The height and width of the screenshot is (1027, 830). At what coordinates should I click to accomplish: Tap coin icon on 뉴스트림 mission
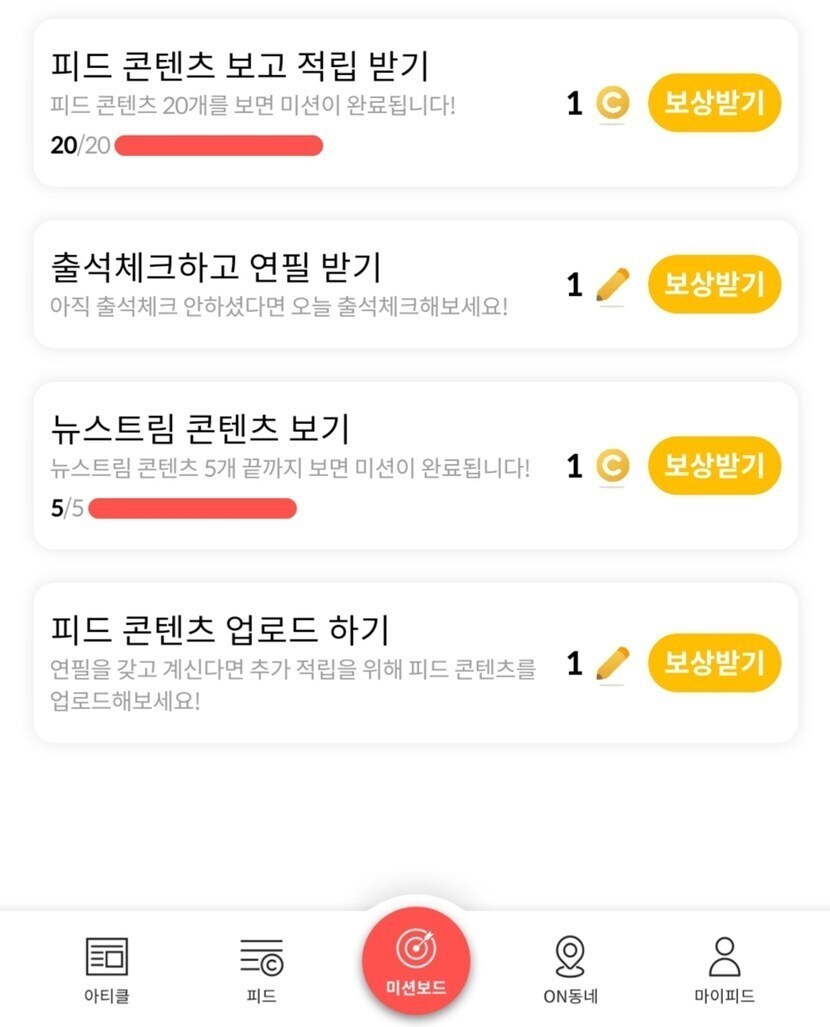point(612,466)
